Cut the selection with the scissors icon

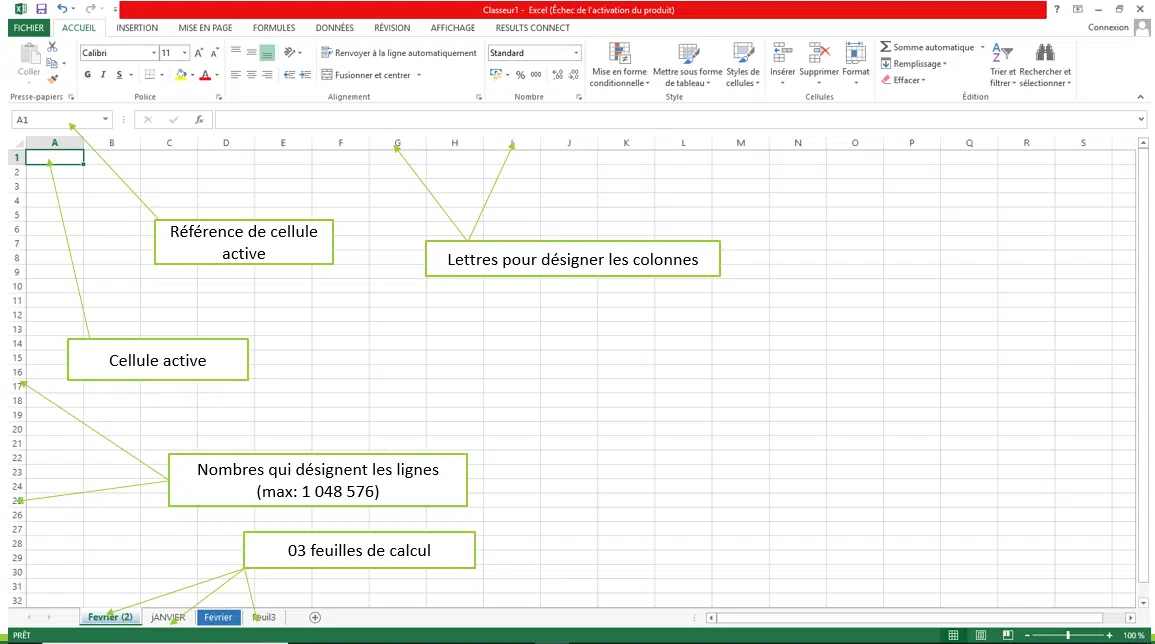click(x=52, y=47)
